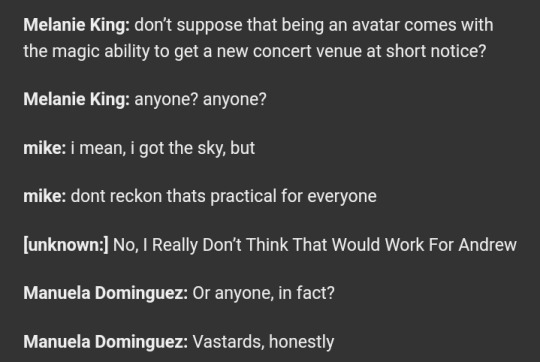Click 'Melanie King:' before 'anyone? anyone?'
540x362 pixels.
(x=76, y=100)
